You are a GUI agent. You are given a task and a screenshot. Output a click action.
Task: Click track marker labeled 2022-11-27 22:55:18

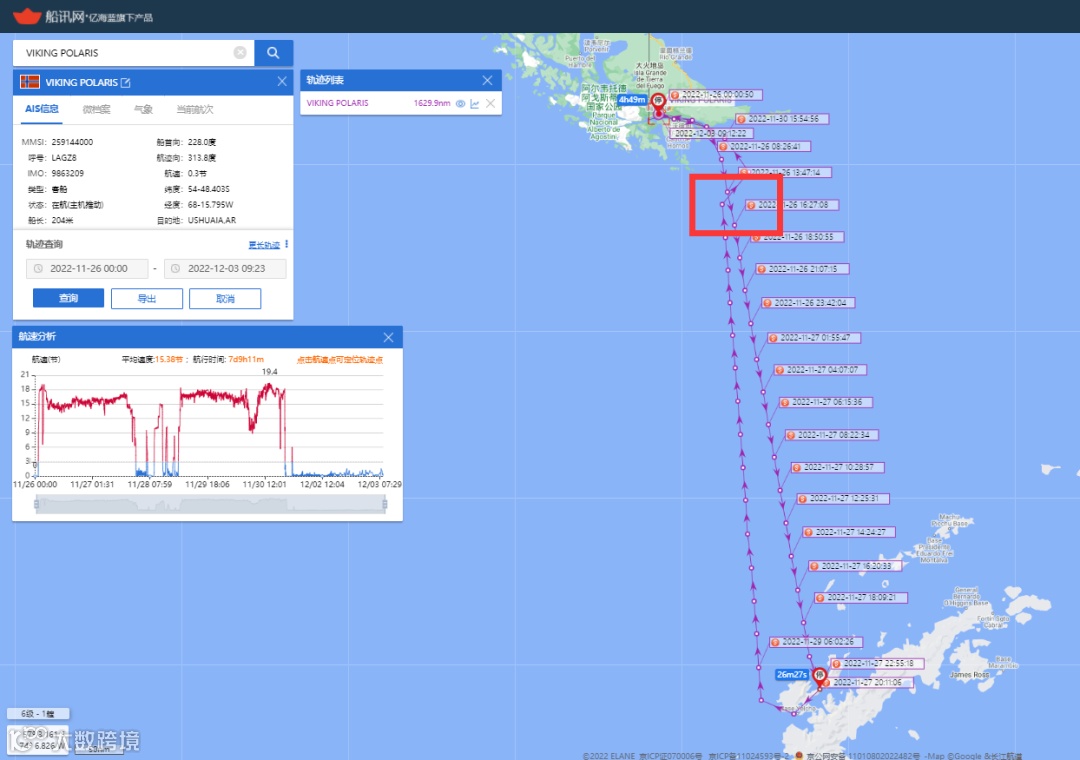click(877, 664)
